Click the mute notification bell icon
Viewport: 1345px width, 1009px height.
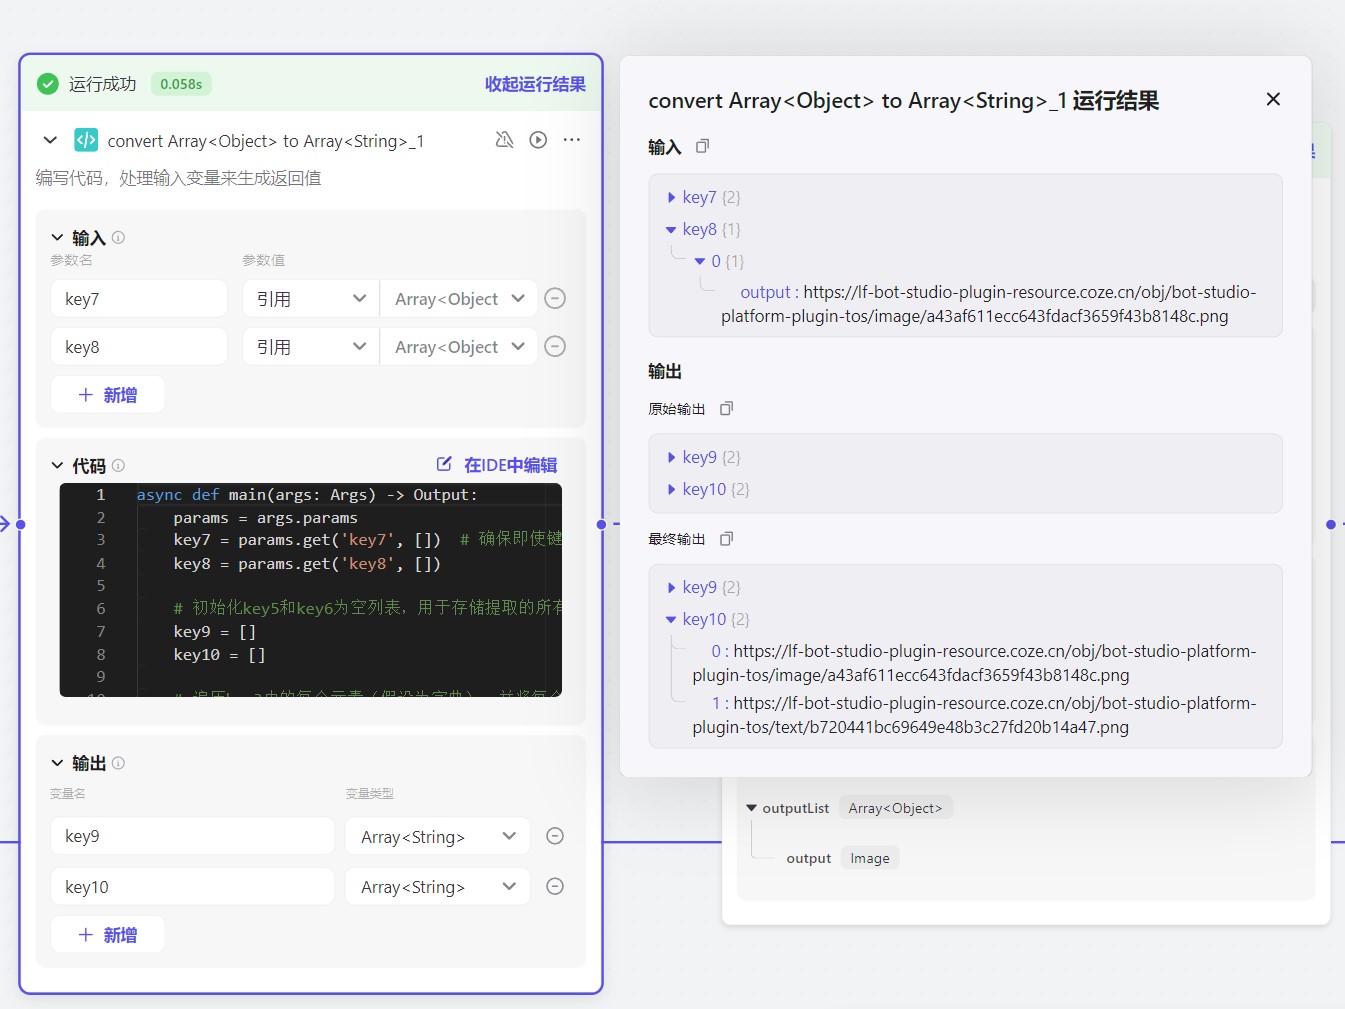point(504,140)
